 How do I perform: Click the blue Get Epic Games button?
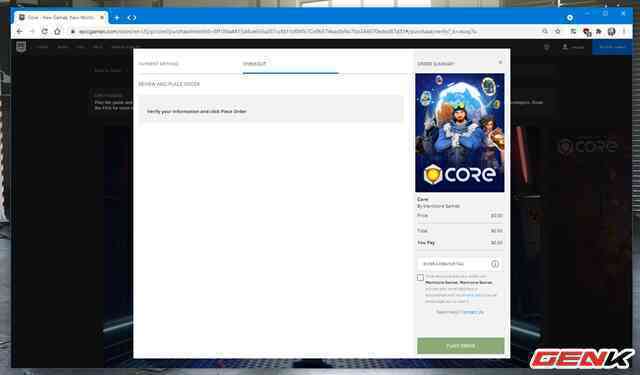(x=612, y=47)
